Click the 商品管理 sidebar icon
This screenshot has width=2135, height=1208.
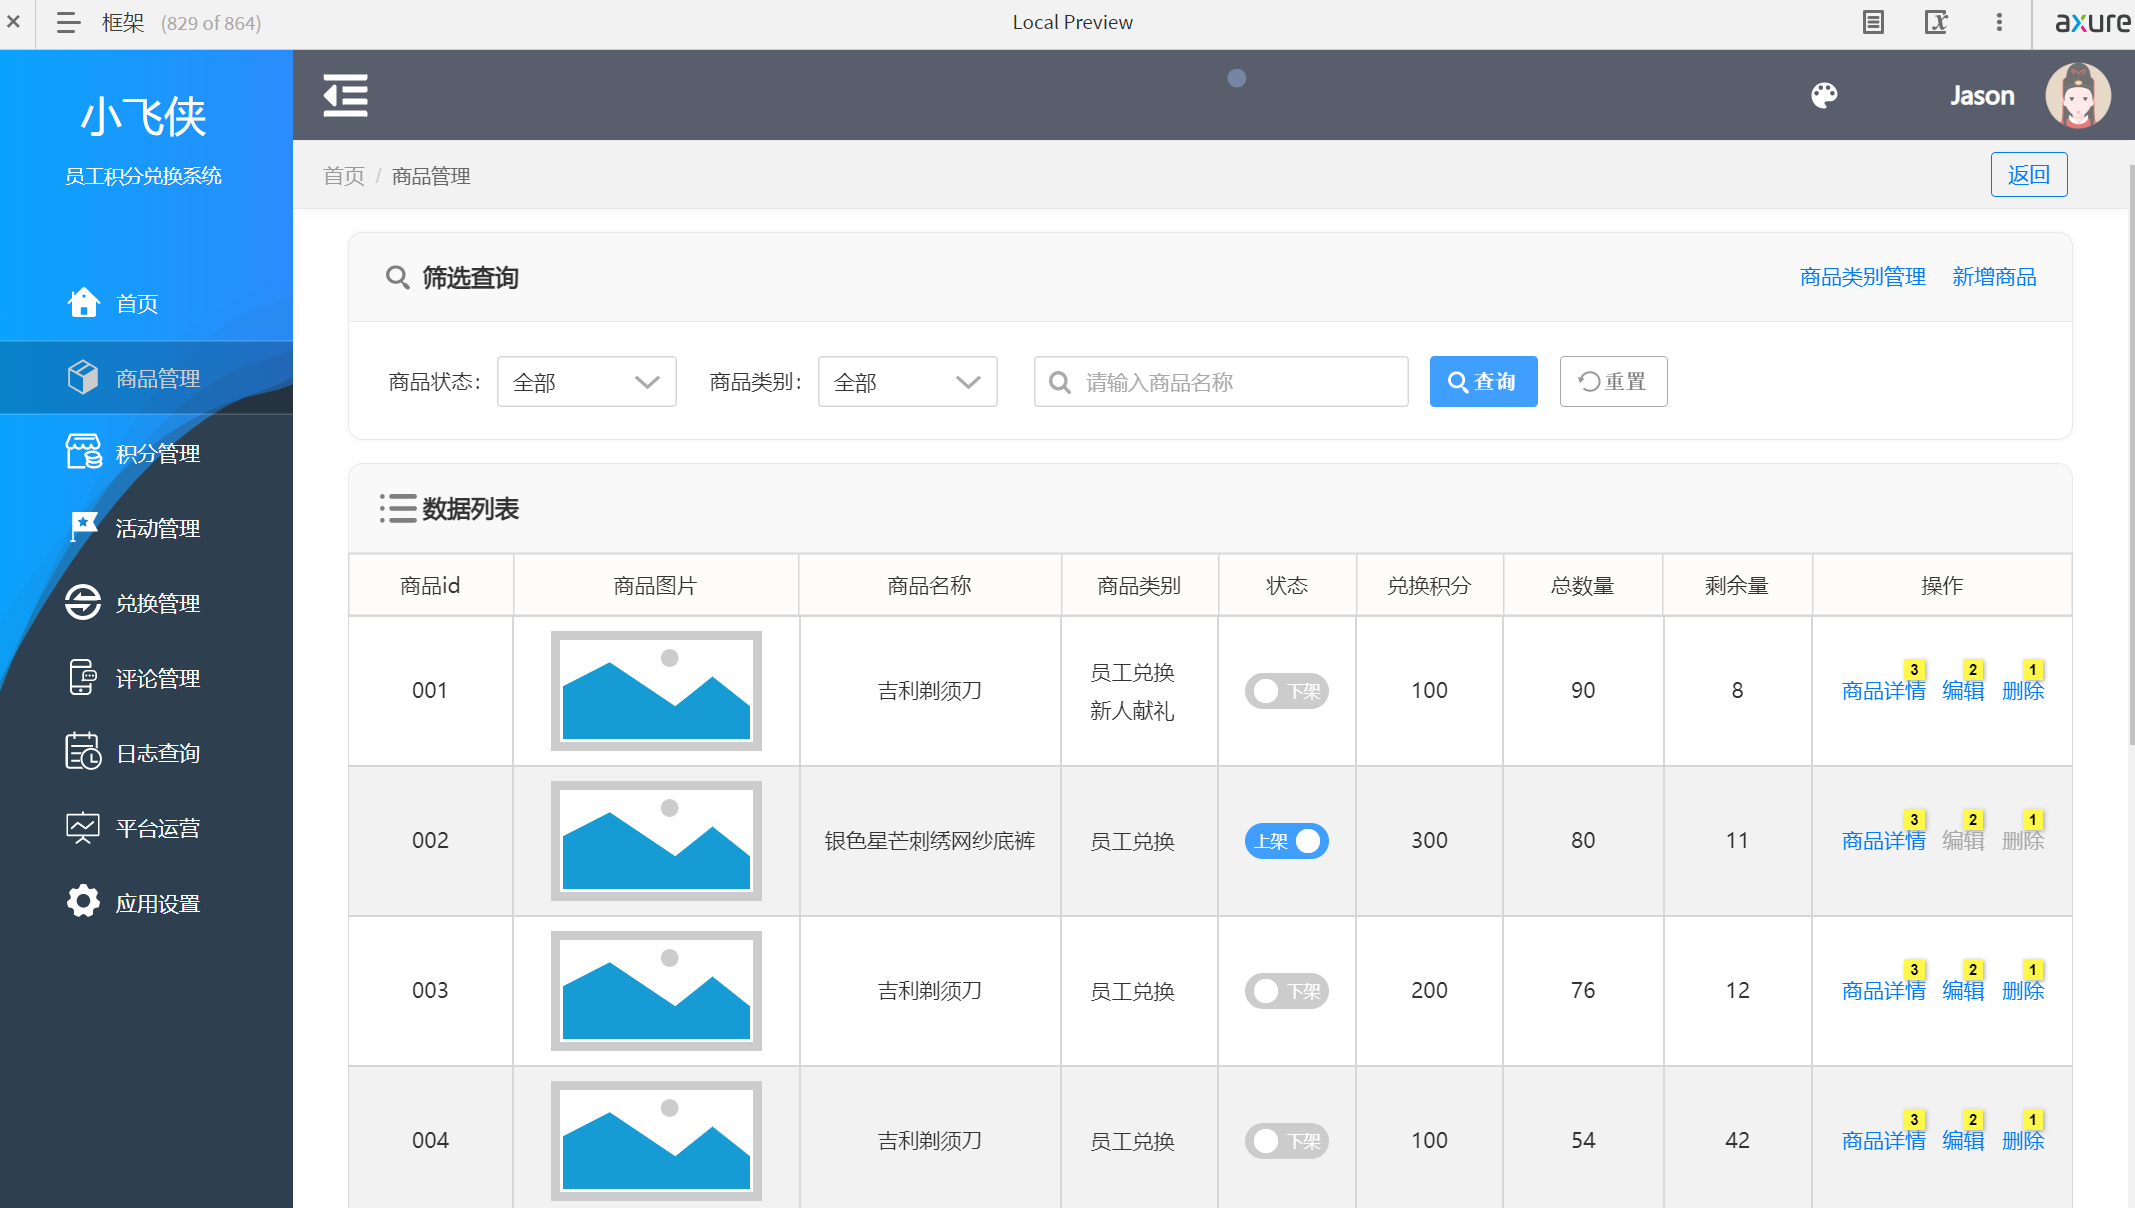[82, 378]
